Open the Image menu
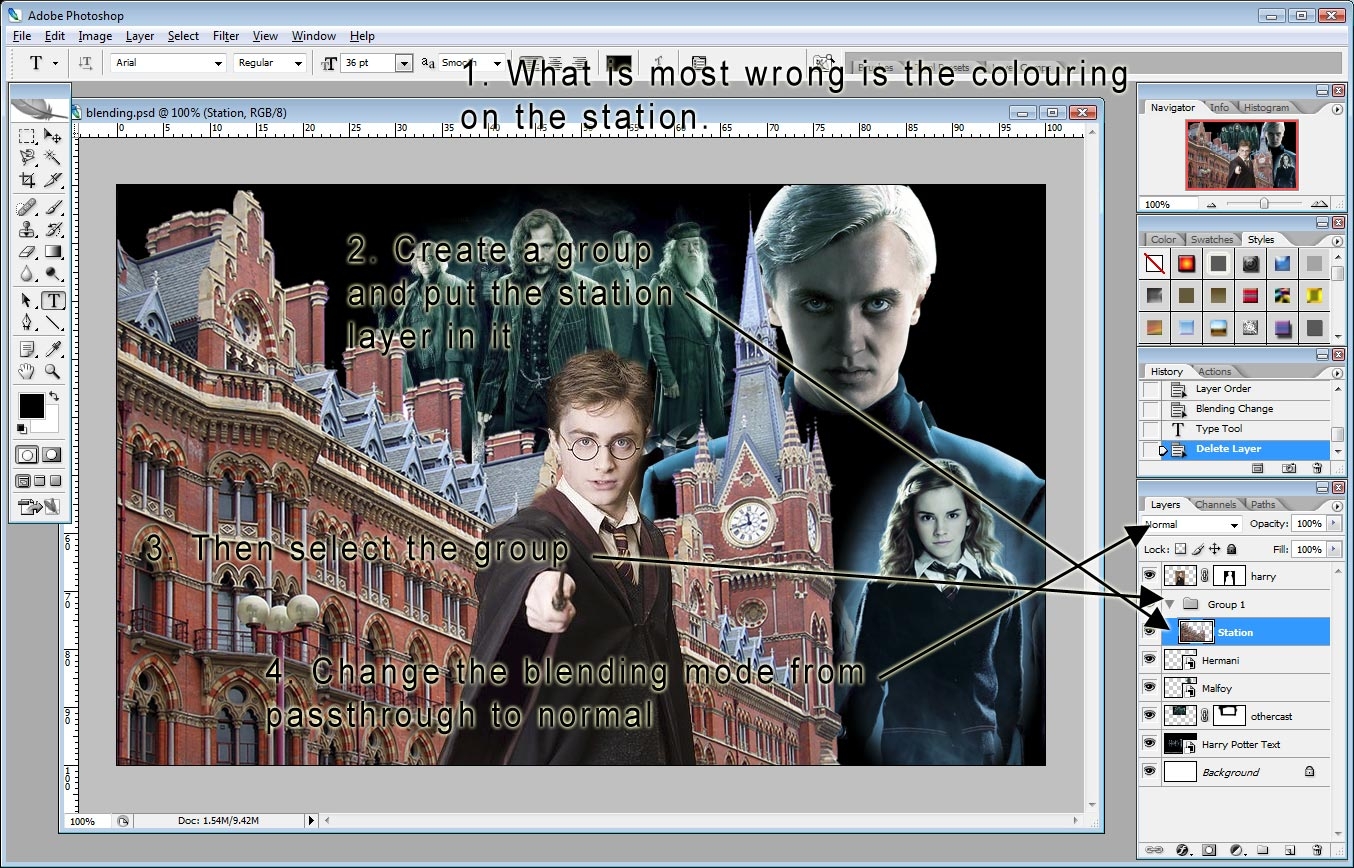 click(x=95, y=36)
